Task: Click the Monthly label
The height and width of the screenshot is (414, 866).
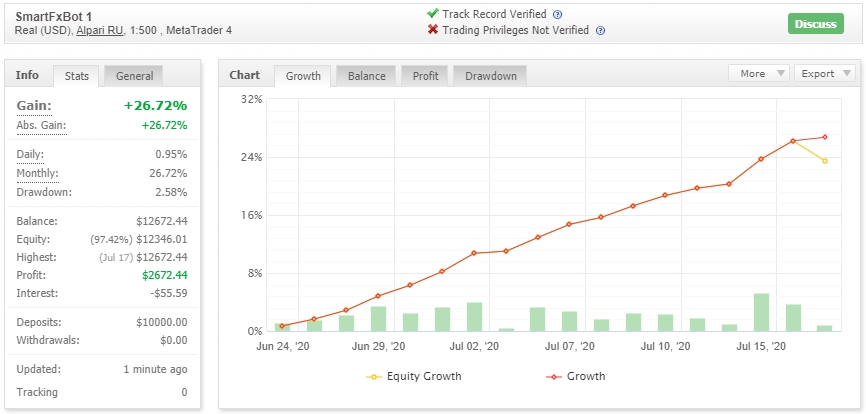Action: (38, 173)
